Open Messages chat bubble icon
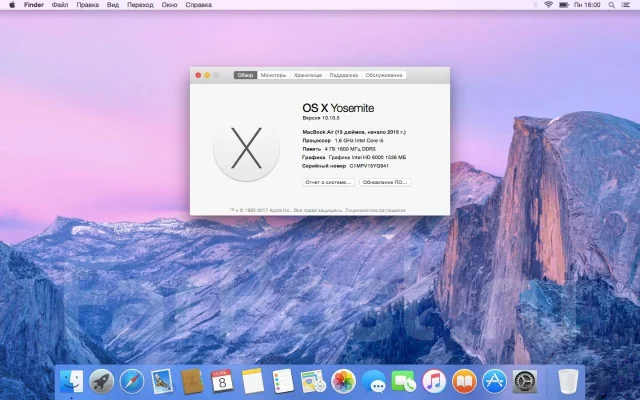The width and height of the screenshot is (640, 400). point(373,382)
